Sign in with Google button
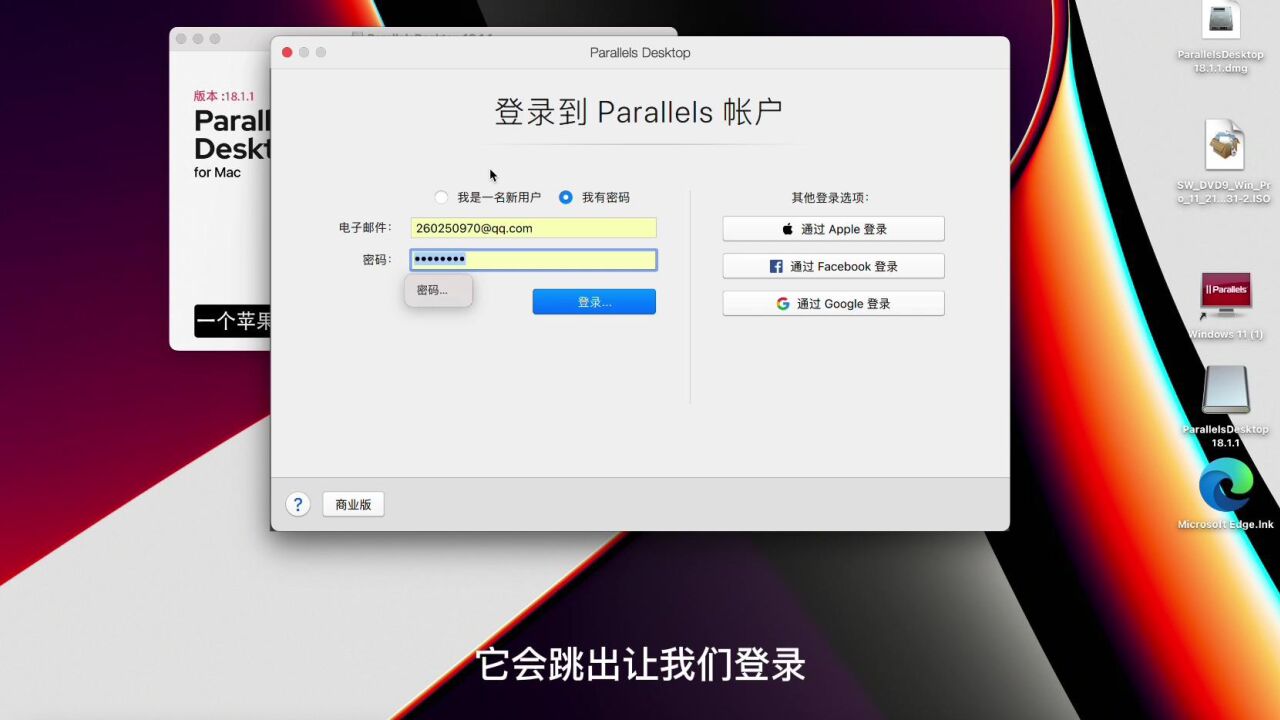 (833, 303)
